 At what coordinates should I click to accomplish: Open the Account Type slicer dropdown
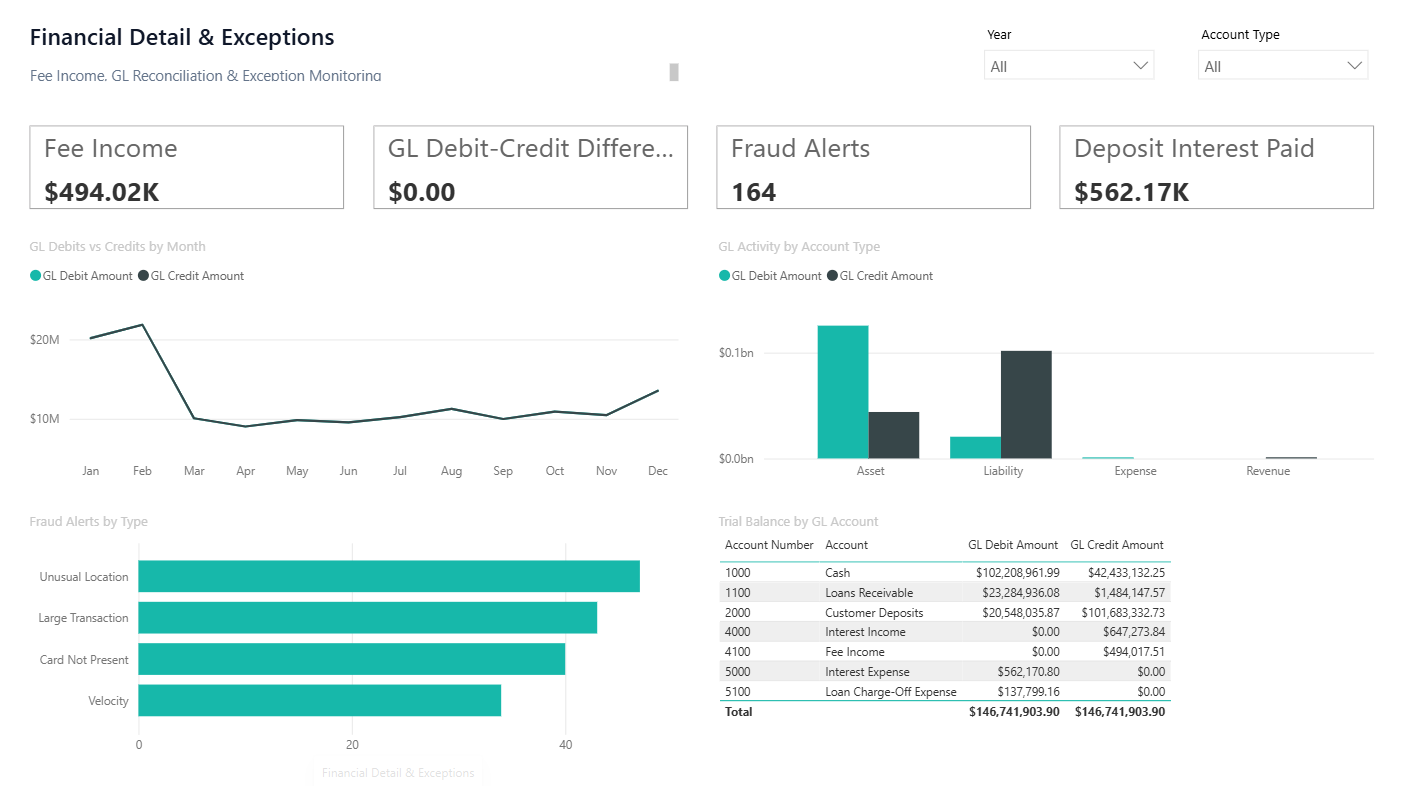1283,66
